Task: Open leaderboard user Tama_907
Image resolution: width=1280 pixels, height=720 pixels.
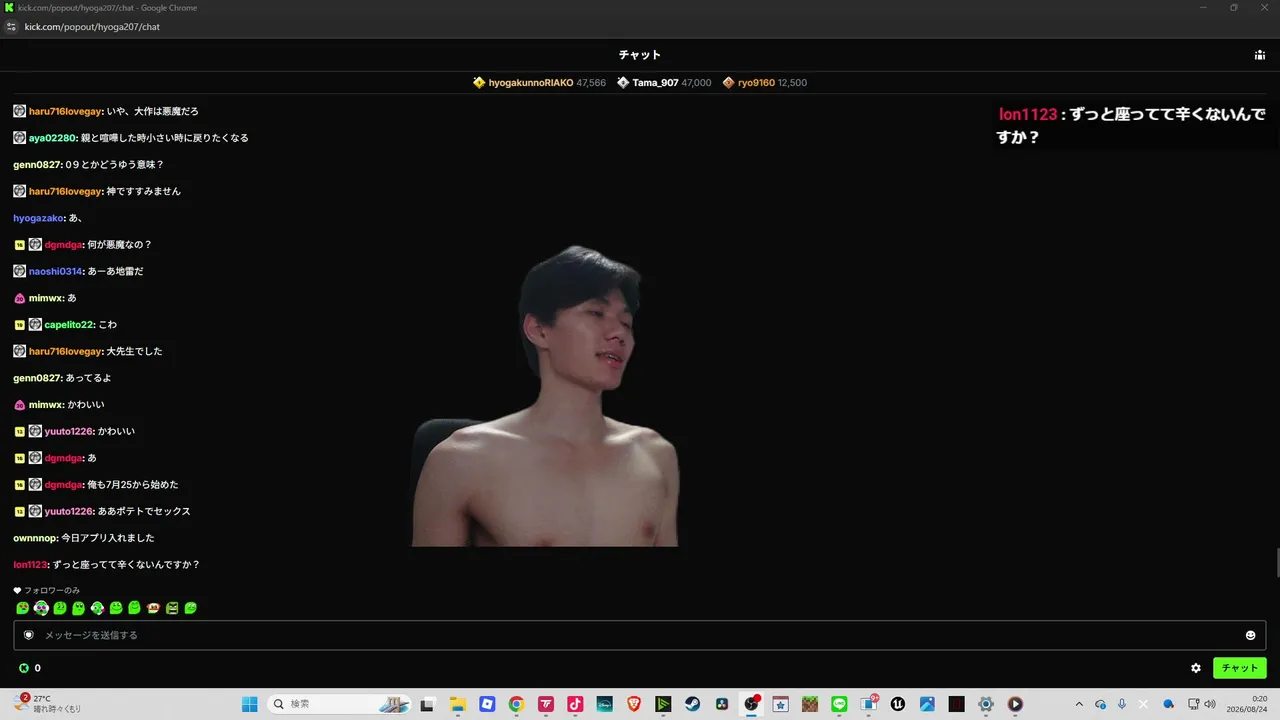Action: pos(655,83)
